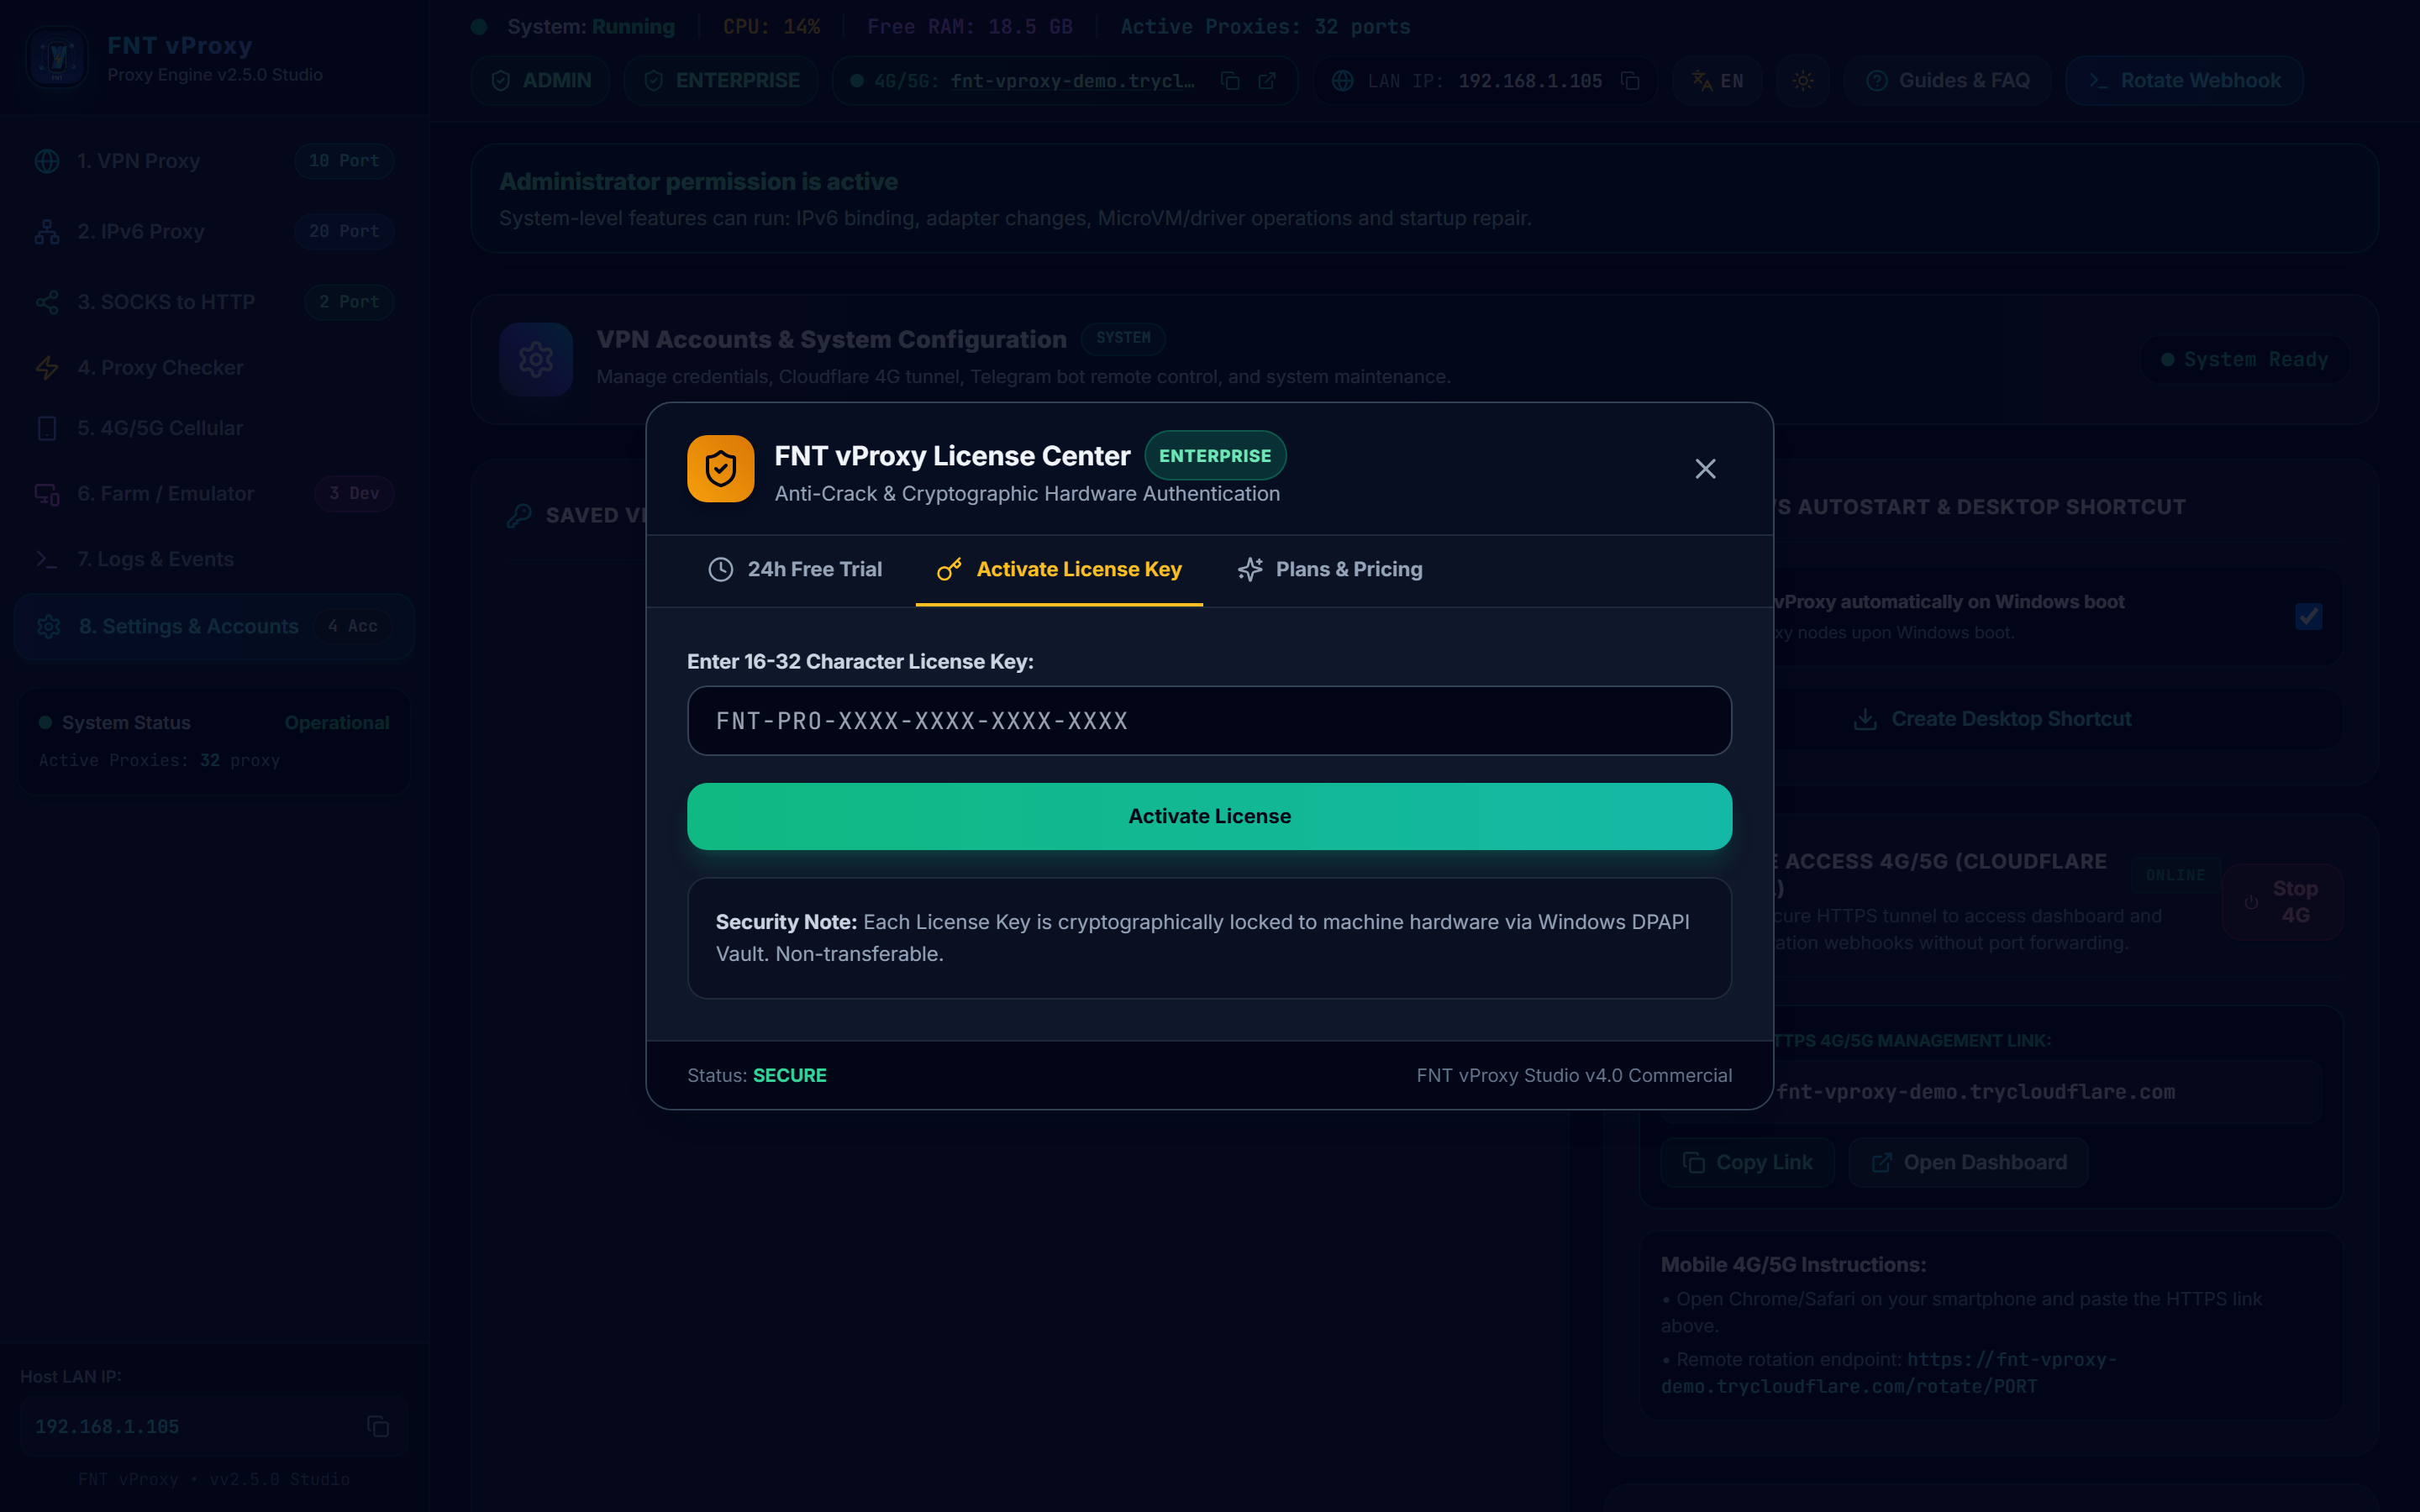Image resolution: width=2420 pixels, height=1512 pixels.
Task: Click the purple System Configuration gear icon
Action: (x=536, y=359)
